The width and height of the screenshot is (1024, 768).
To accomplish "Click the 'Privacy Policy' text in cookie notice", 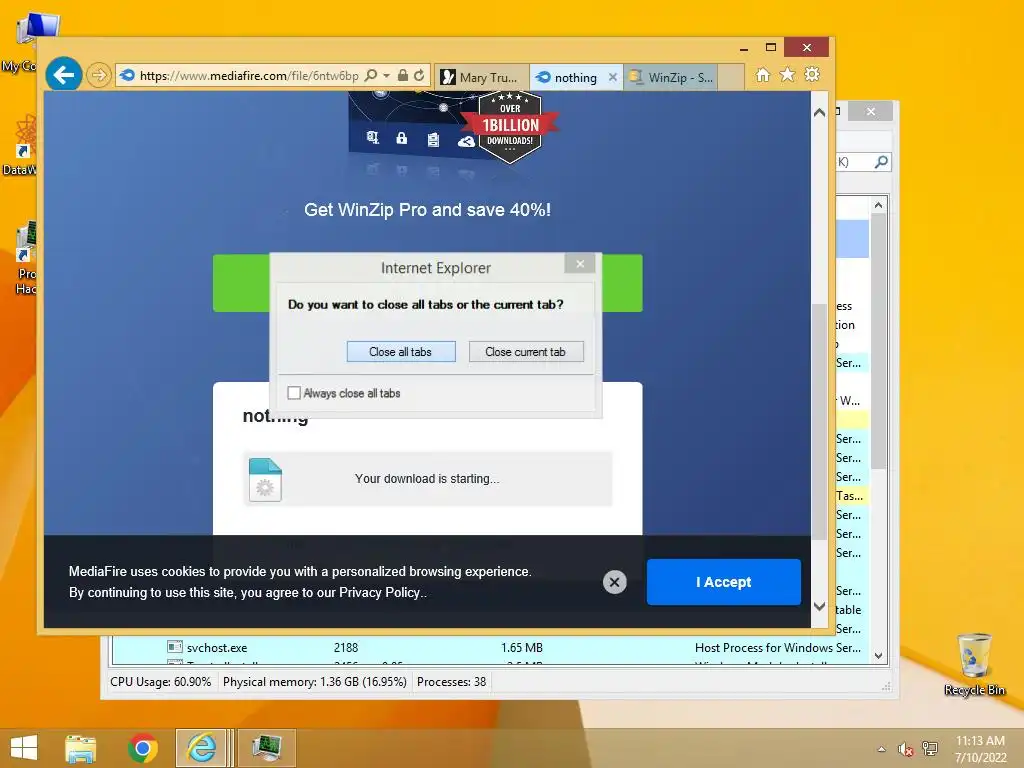I will point(379,592).
